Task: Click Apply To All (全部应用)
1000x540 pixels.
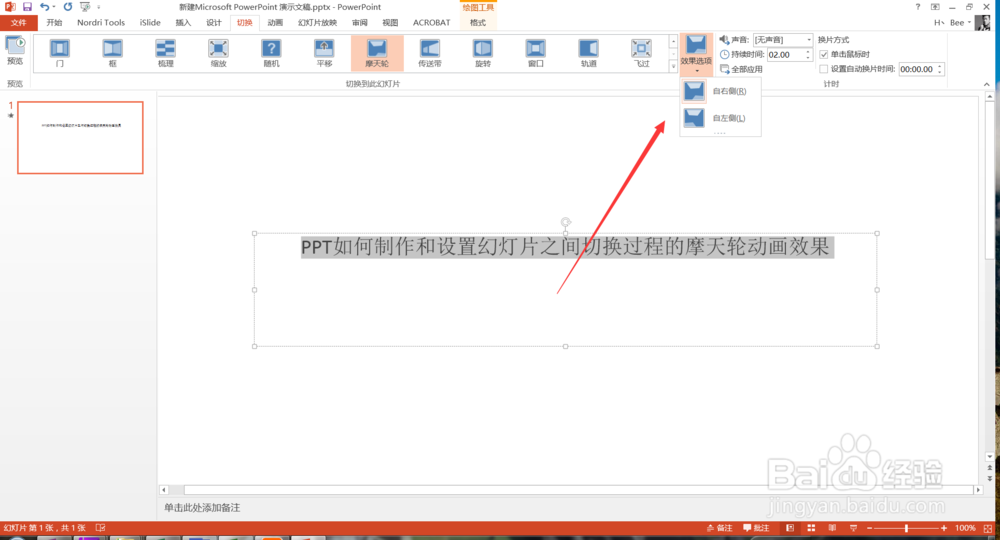Action: [741, 69]
